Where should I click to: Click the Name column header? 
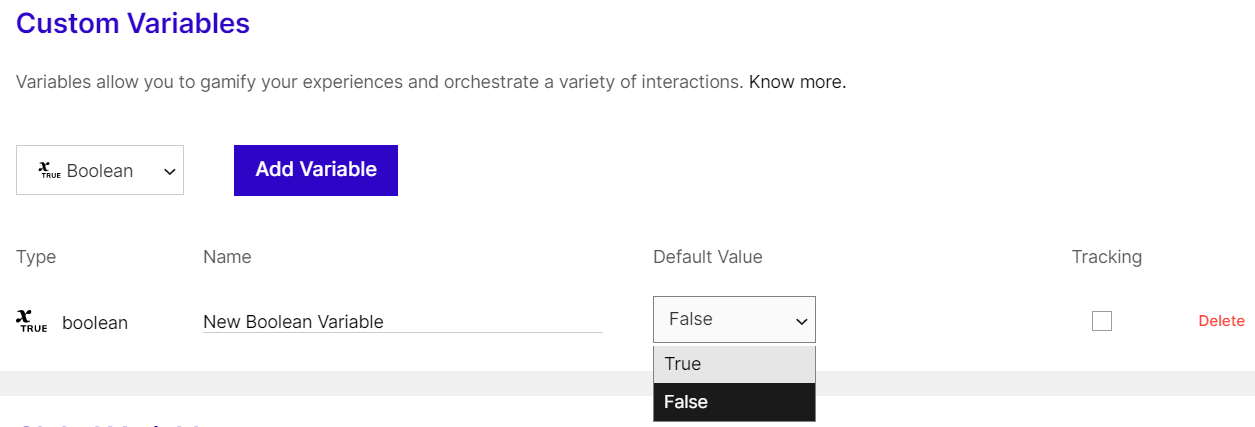(x=227, y=257)
